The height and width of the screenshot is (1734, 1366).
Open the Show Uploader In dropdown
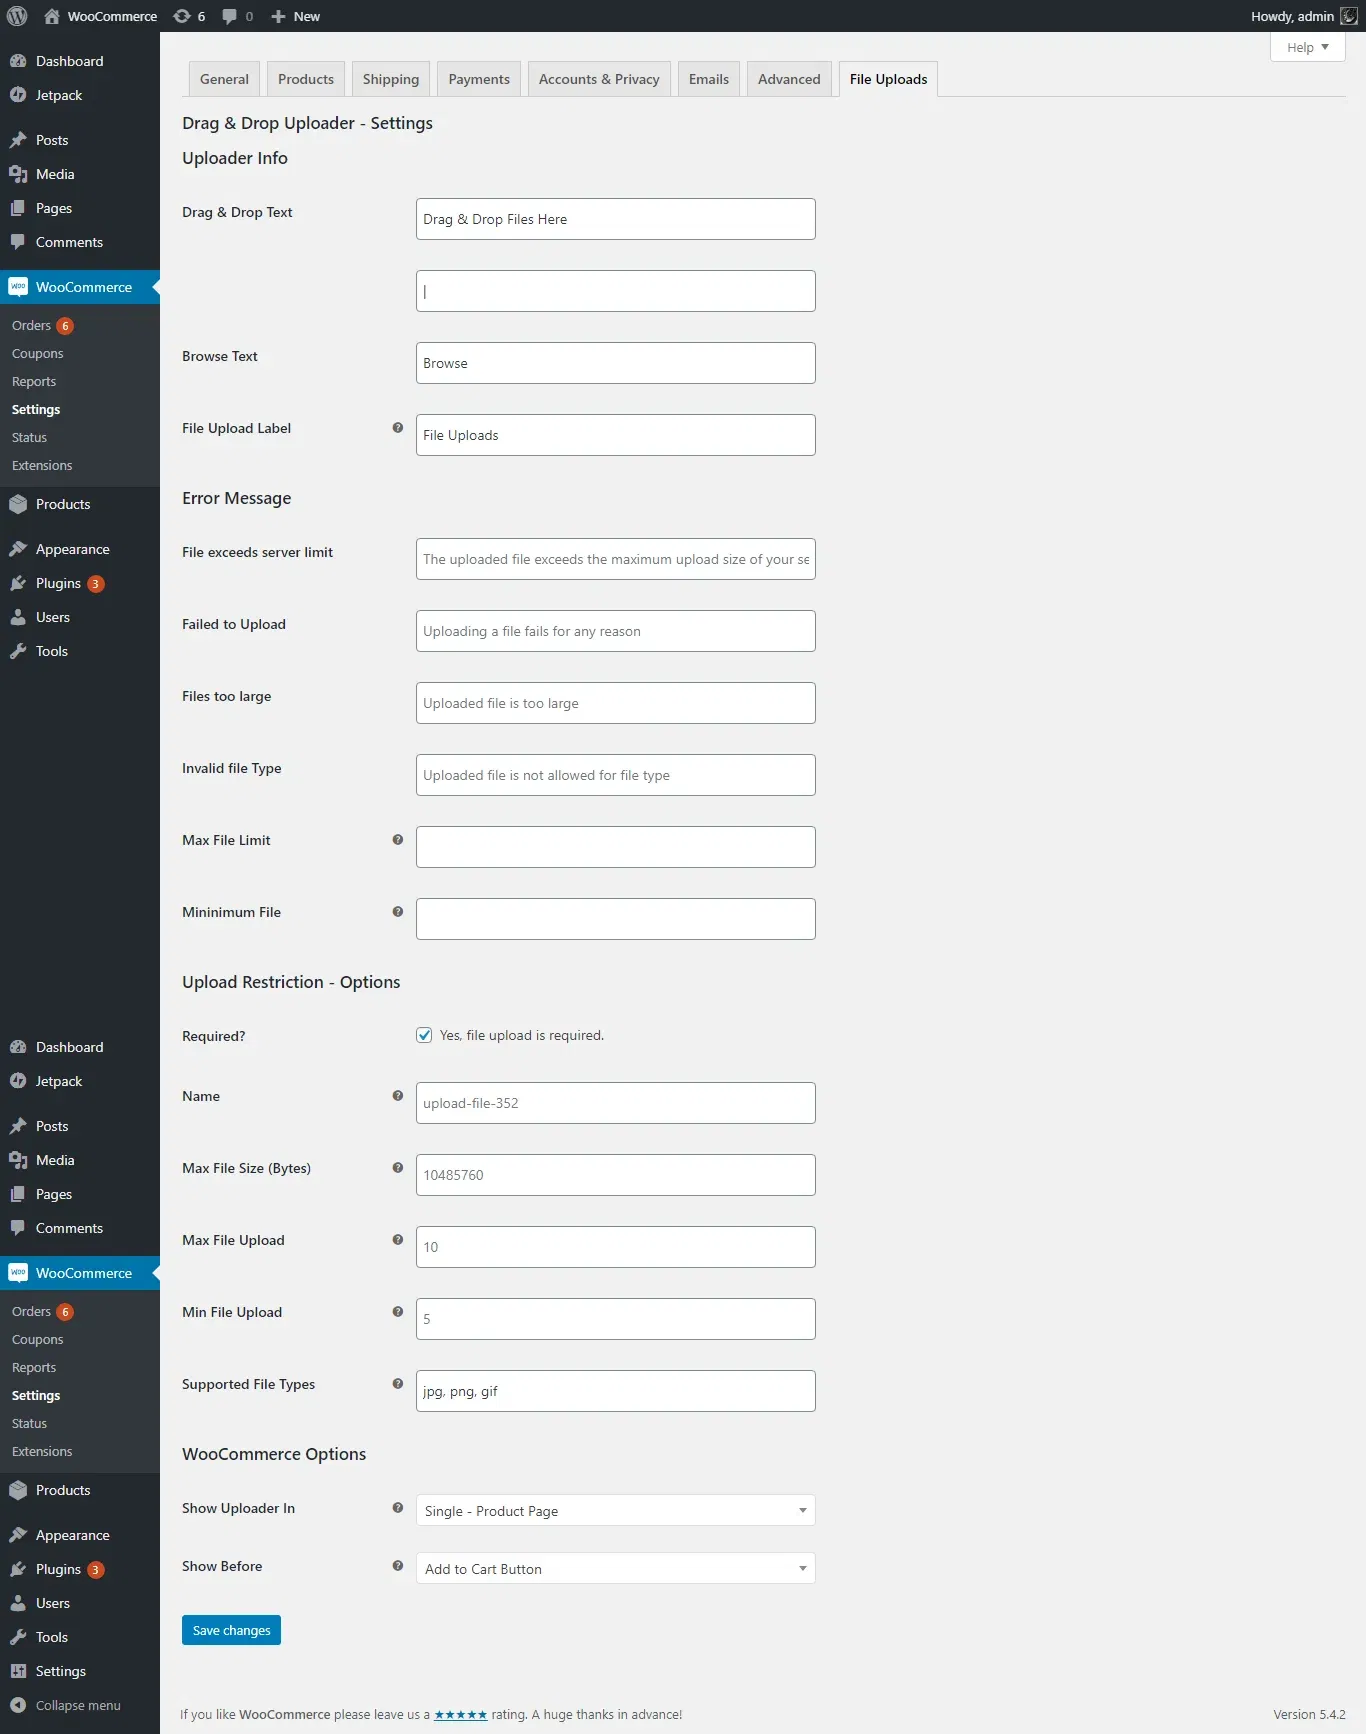(615, 1510)
